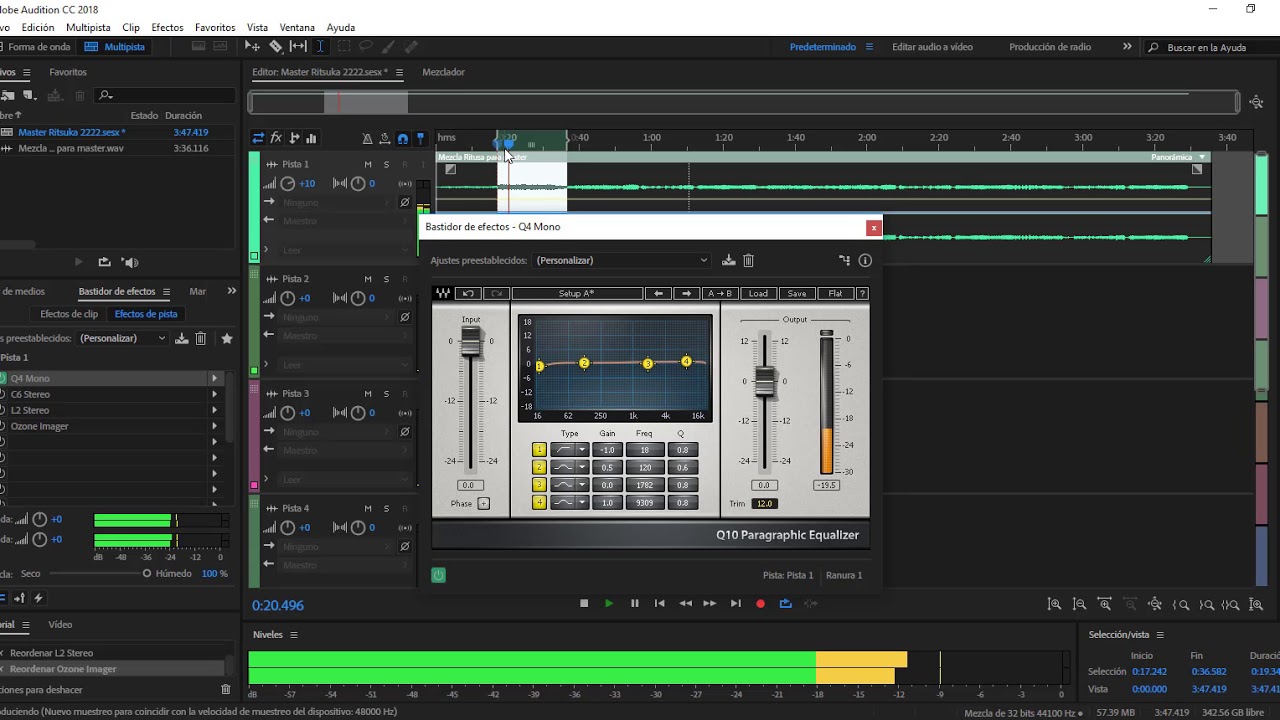This screenshot has height=720, width=1280.
Task: Click the Record button in transport
Action: pyautogui.click(x=760, y=603)
